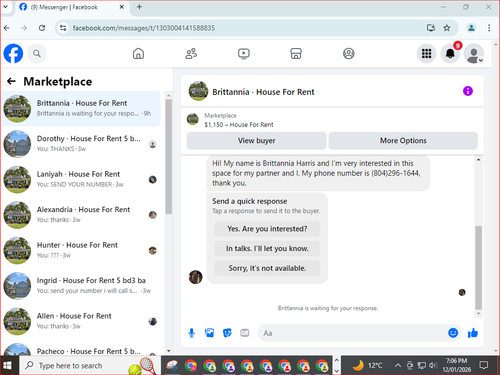Open the account profile avatar menu
500x375 pixels.
(474, 53)
